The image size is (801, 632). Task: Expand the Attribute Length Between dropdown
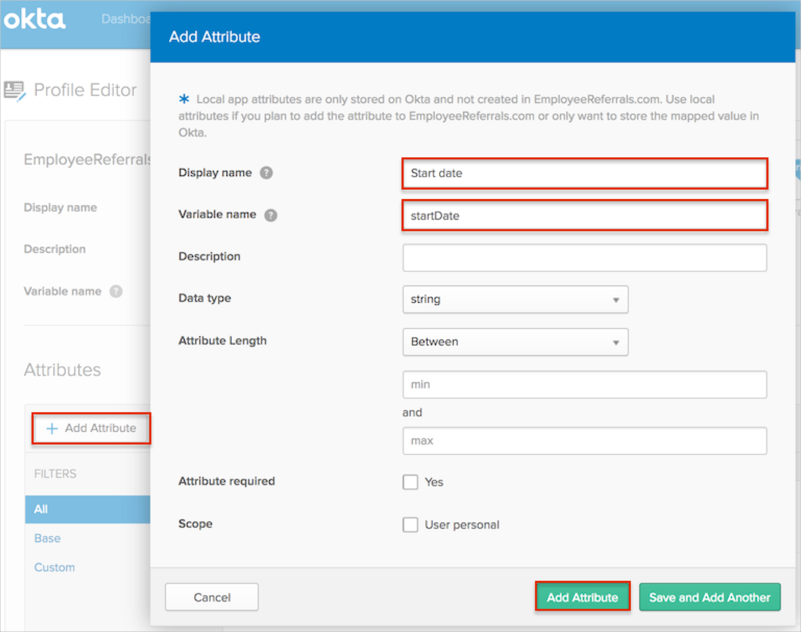click(515, 341)
